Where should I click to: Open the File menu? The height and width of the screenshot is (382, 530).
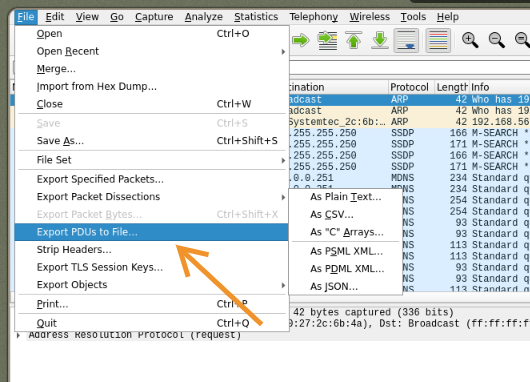click(26, 17)
